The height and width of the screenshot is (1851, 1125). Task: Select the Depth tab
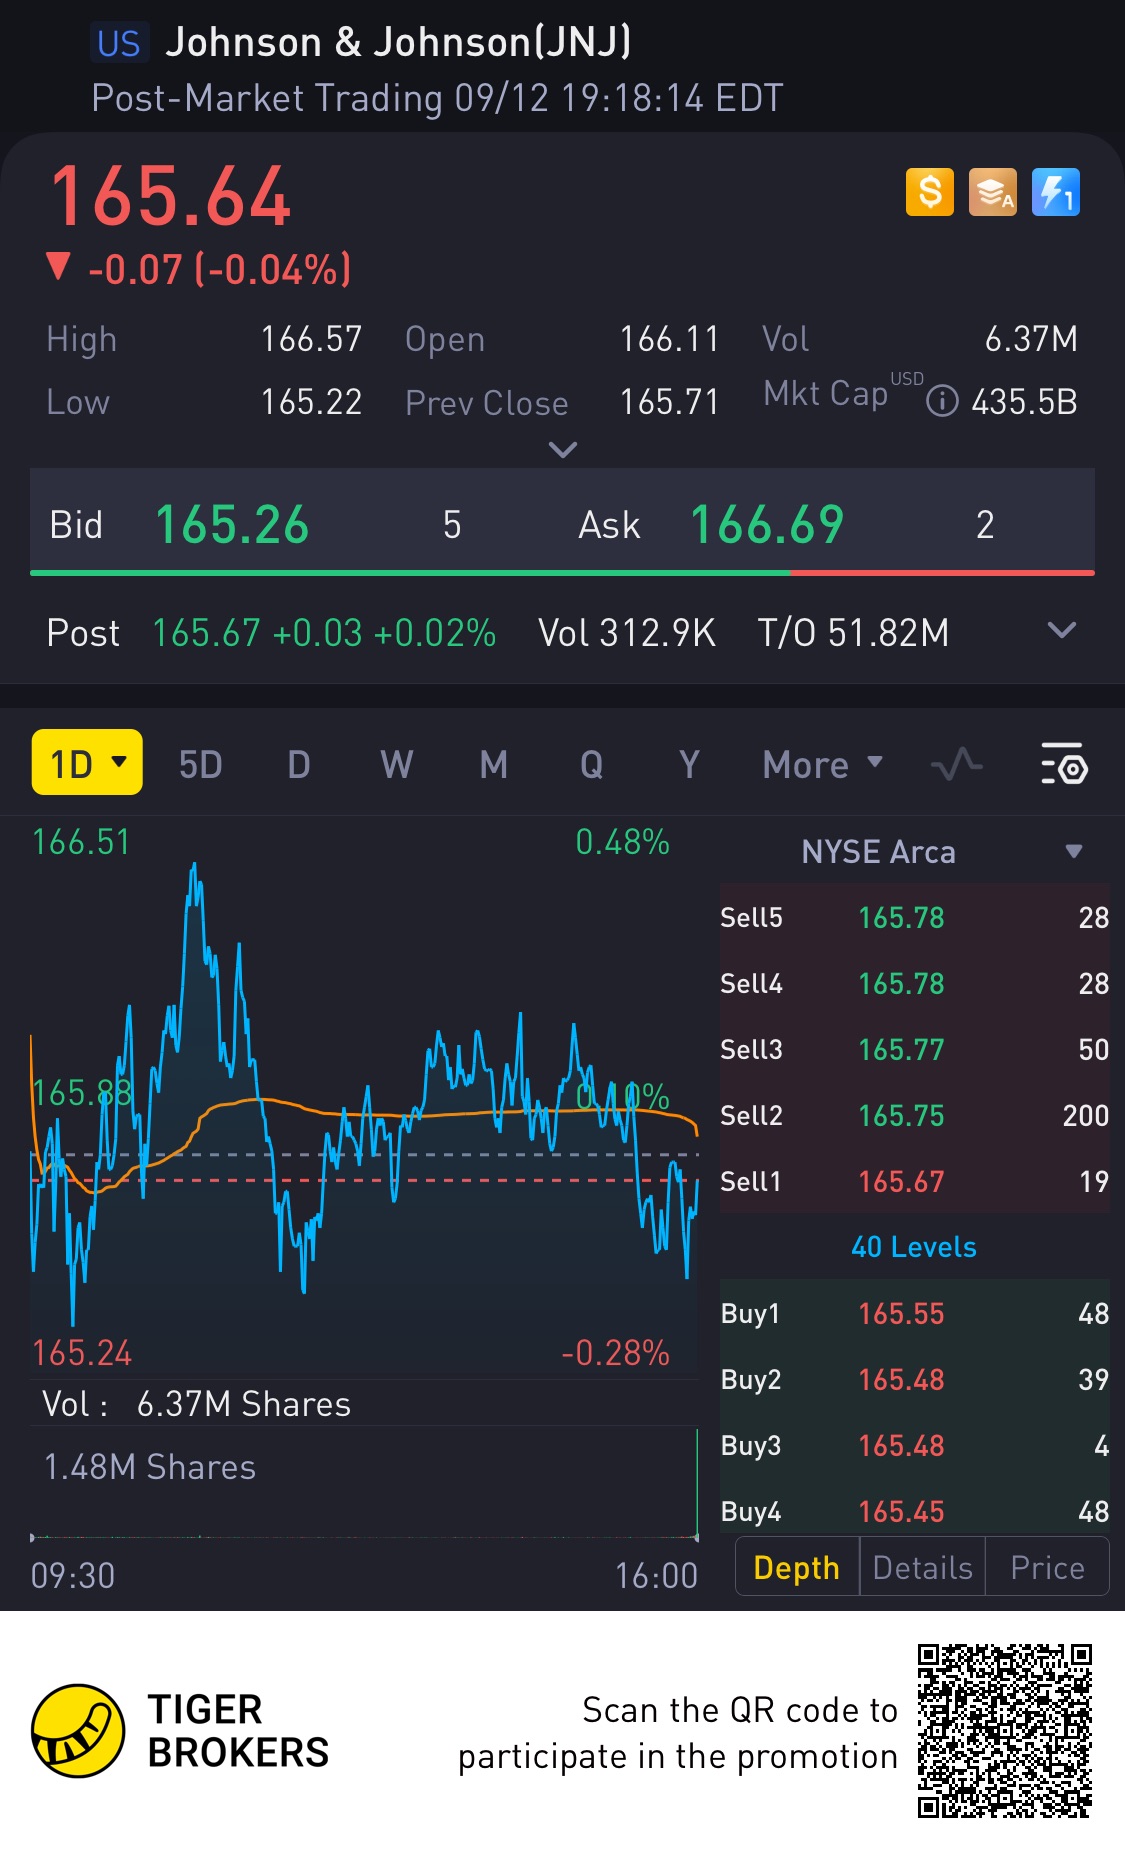point(796,1568)
